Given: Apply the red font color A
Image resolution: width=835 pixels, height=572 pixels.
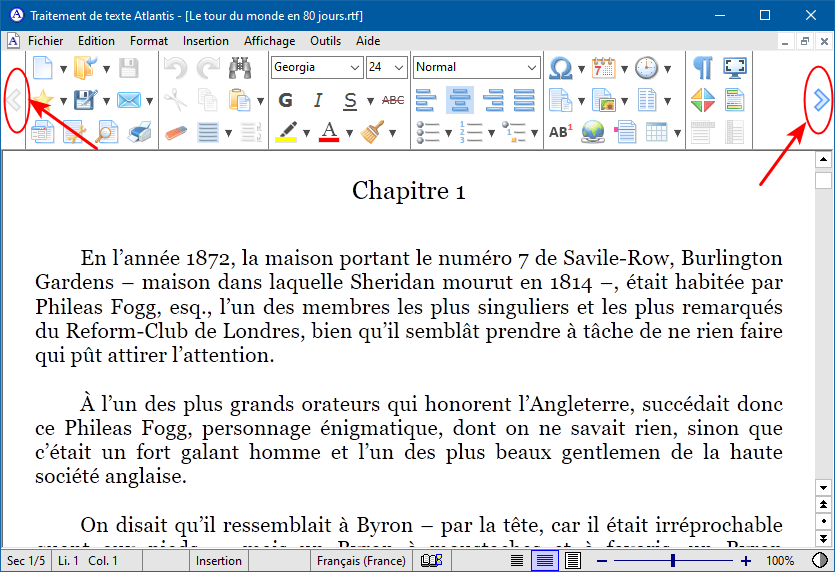Looking at the screenshot, I should point(329,132).
